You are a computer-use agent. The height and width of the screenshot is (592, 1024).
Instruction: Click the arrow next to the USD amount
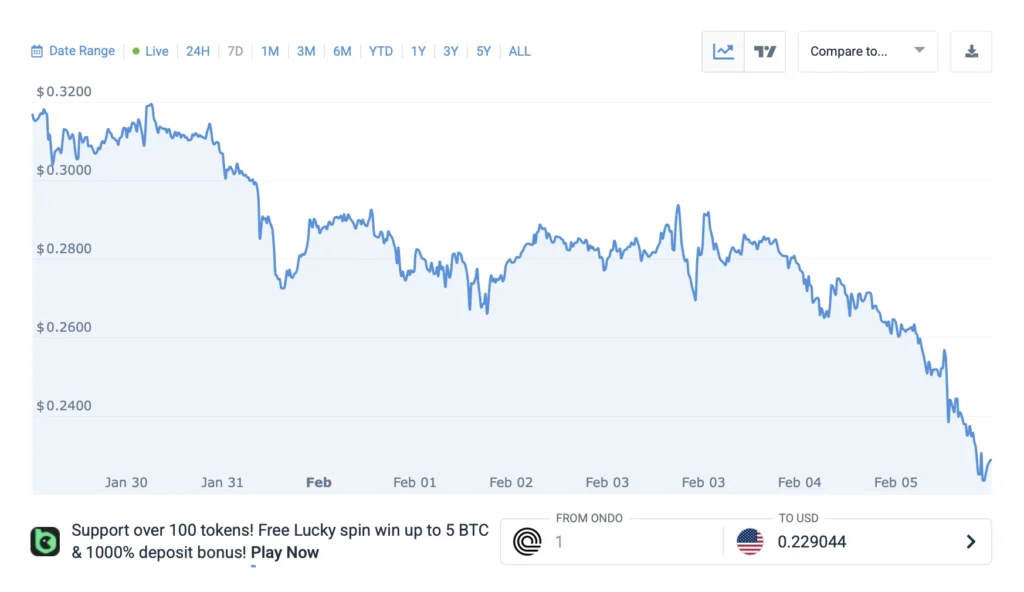[x=969, y=541]
